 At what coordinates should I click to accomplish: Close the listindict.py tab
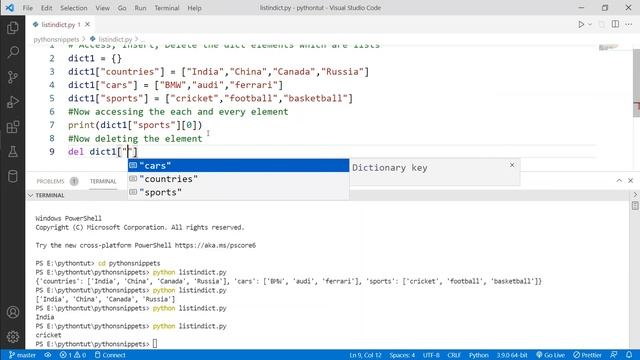87,24
